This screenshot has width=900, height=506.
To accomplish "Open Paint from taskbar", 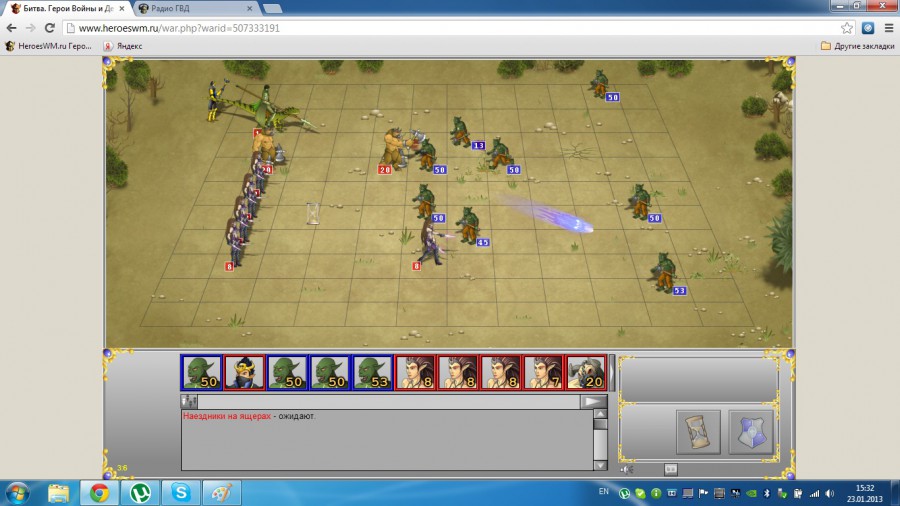I will click(222, 493).
